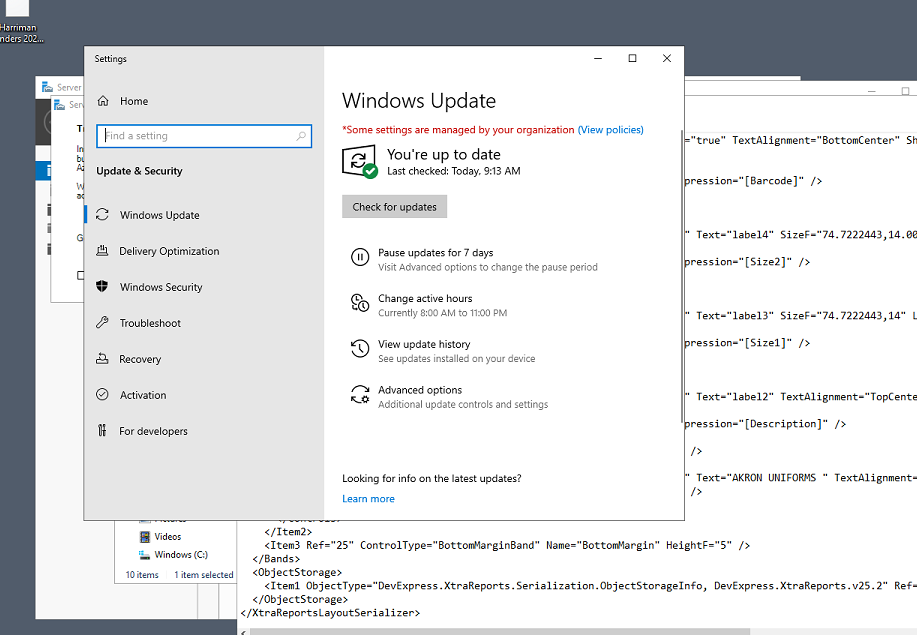This screenshot has height=635, width=917.
Task: Minimize the Settings window
Action: pyautogui.click(x=598, y=58)
